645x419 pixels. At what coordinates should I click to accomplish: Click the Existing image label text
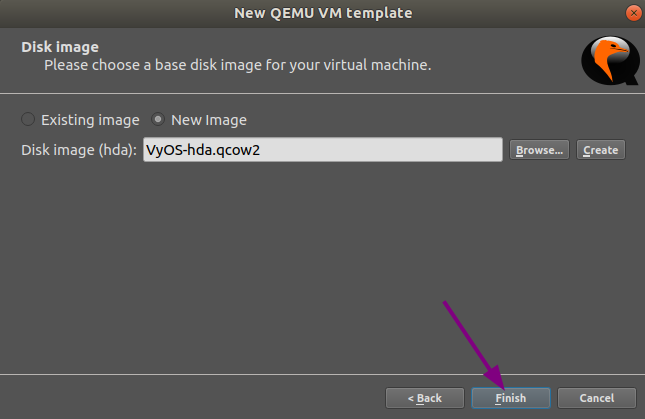click(90, 119)
